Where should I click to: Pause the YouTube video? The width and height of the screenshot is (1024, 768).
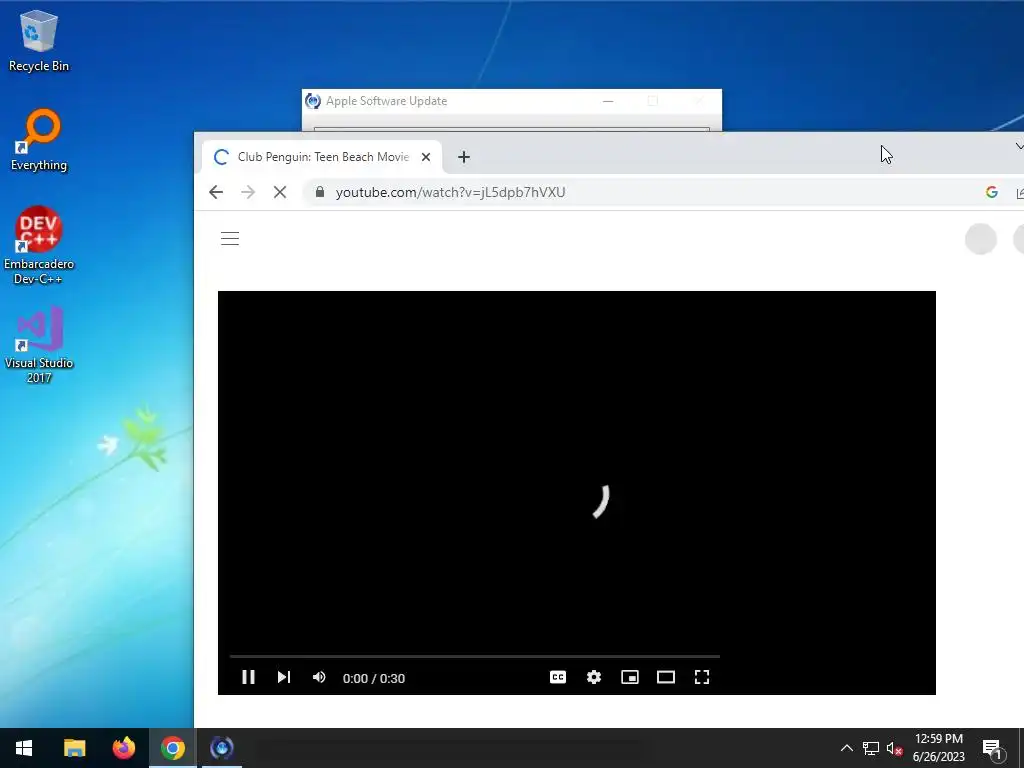(x=248, y=677)
